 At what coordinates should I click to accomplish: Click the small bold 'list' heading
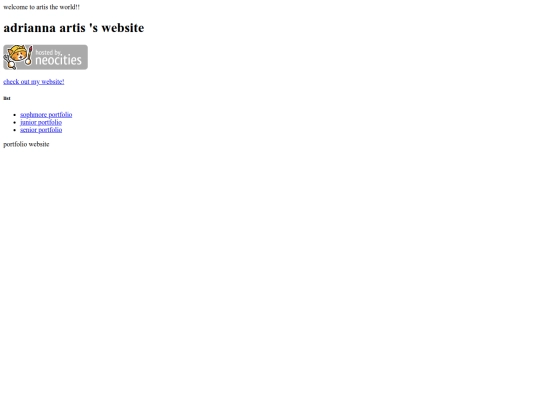(x=7, y=98)
